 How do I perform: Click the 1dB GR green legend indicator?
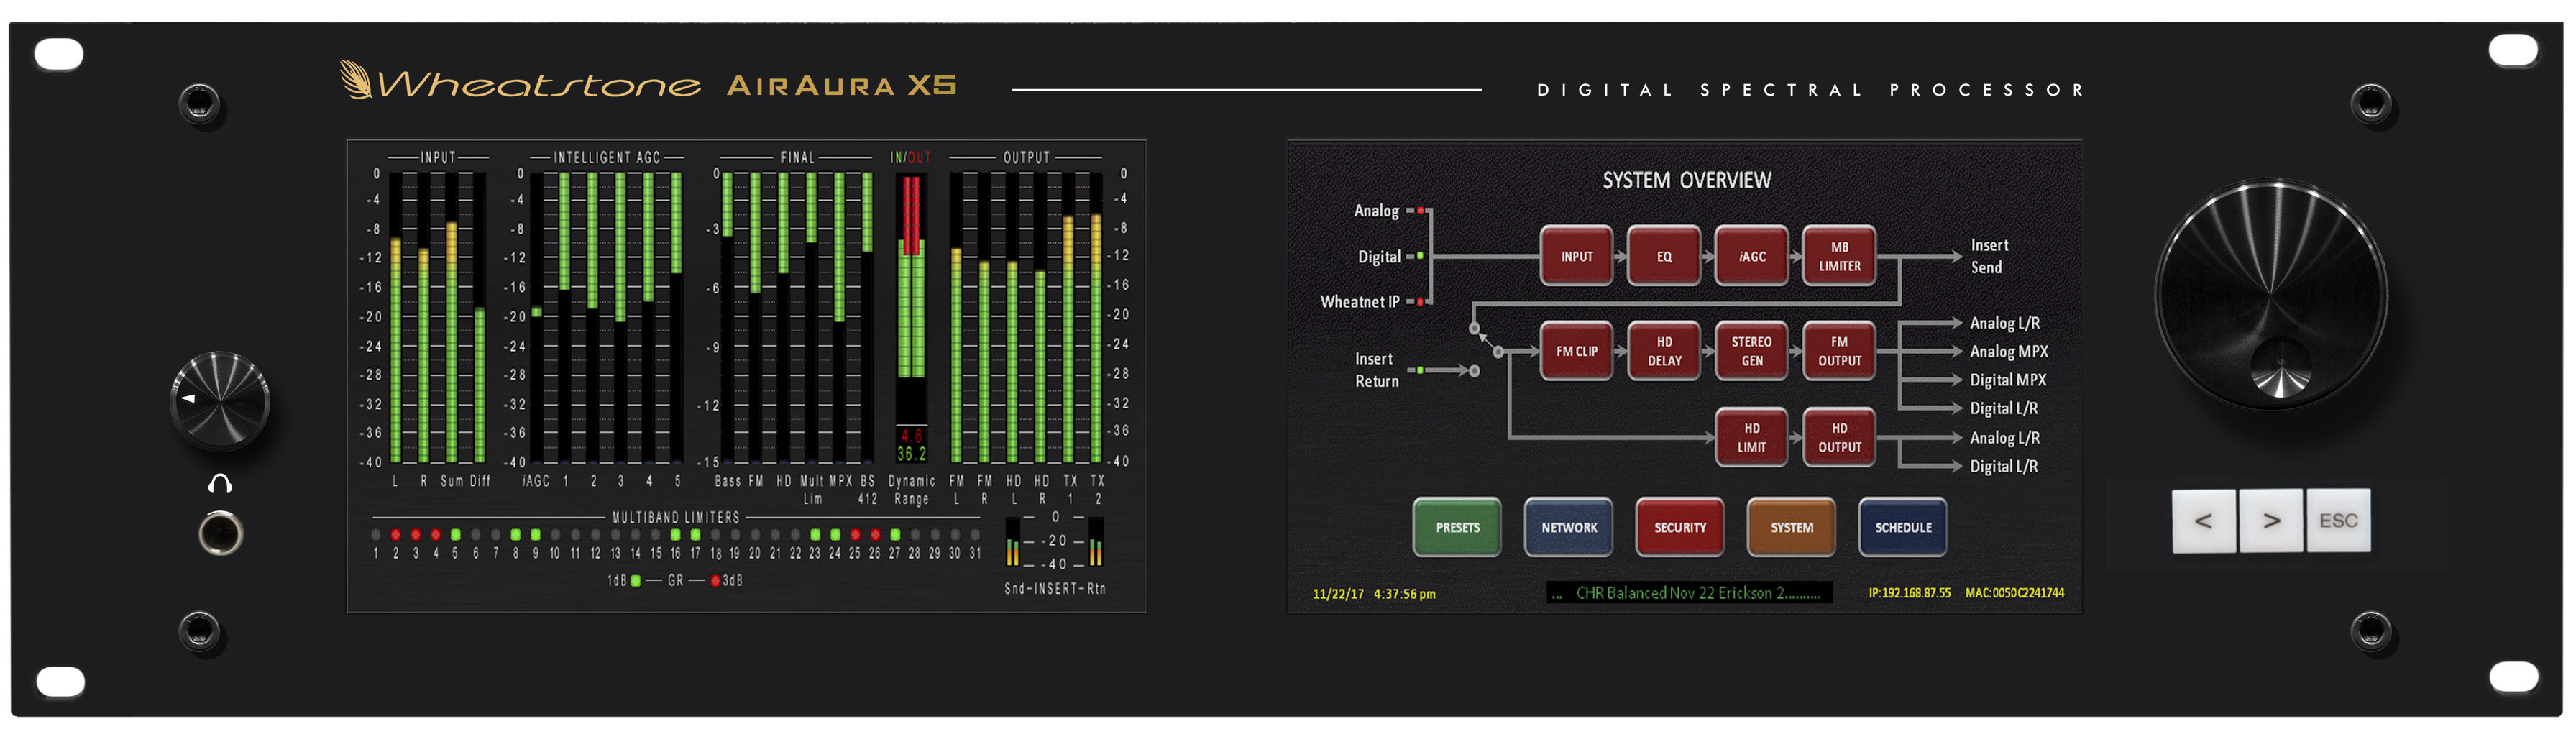coord(635,581)
